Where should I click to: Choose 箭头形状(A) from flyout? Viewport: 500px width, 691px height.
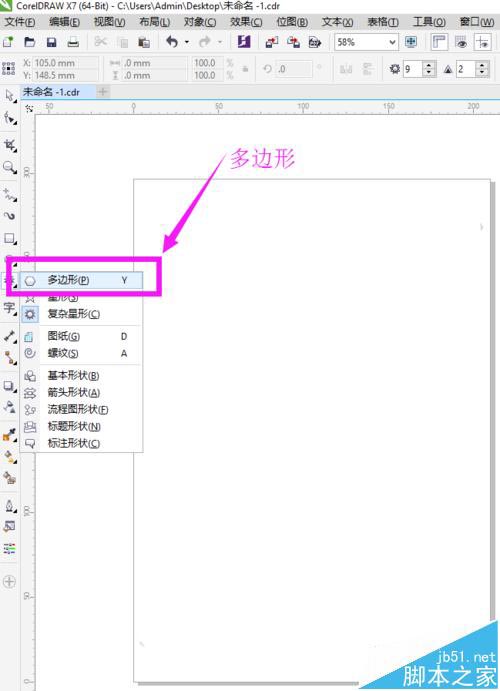coord(82,393)
